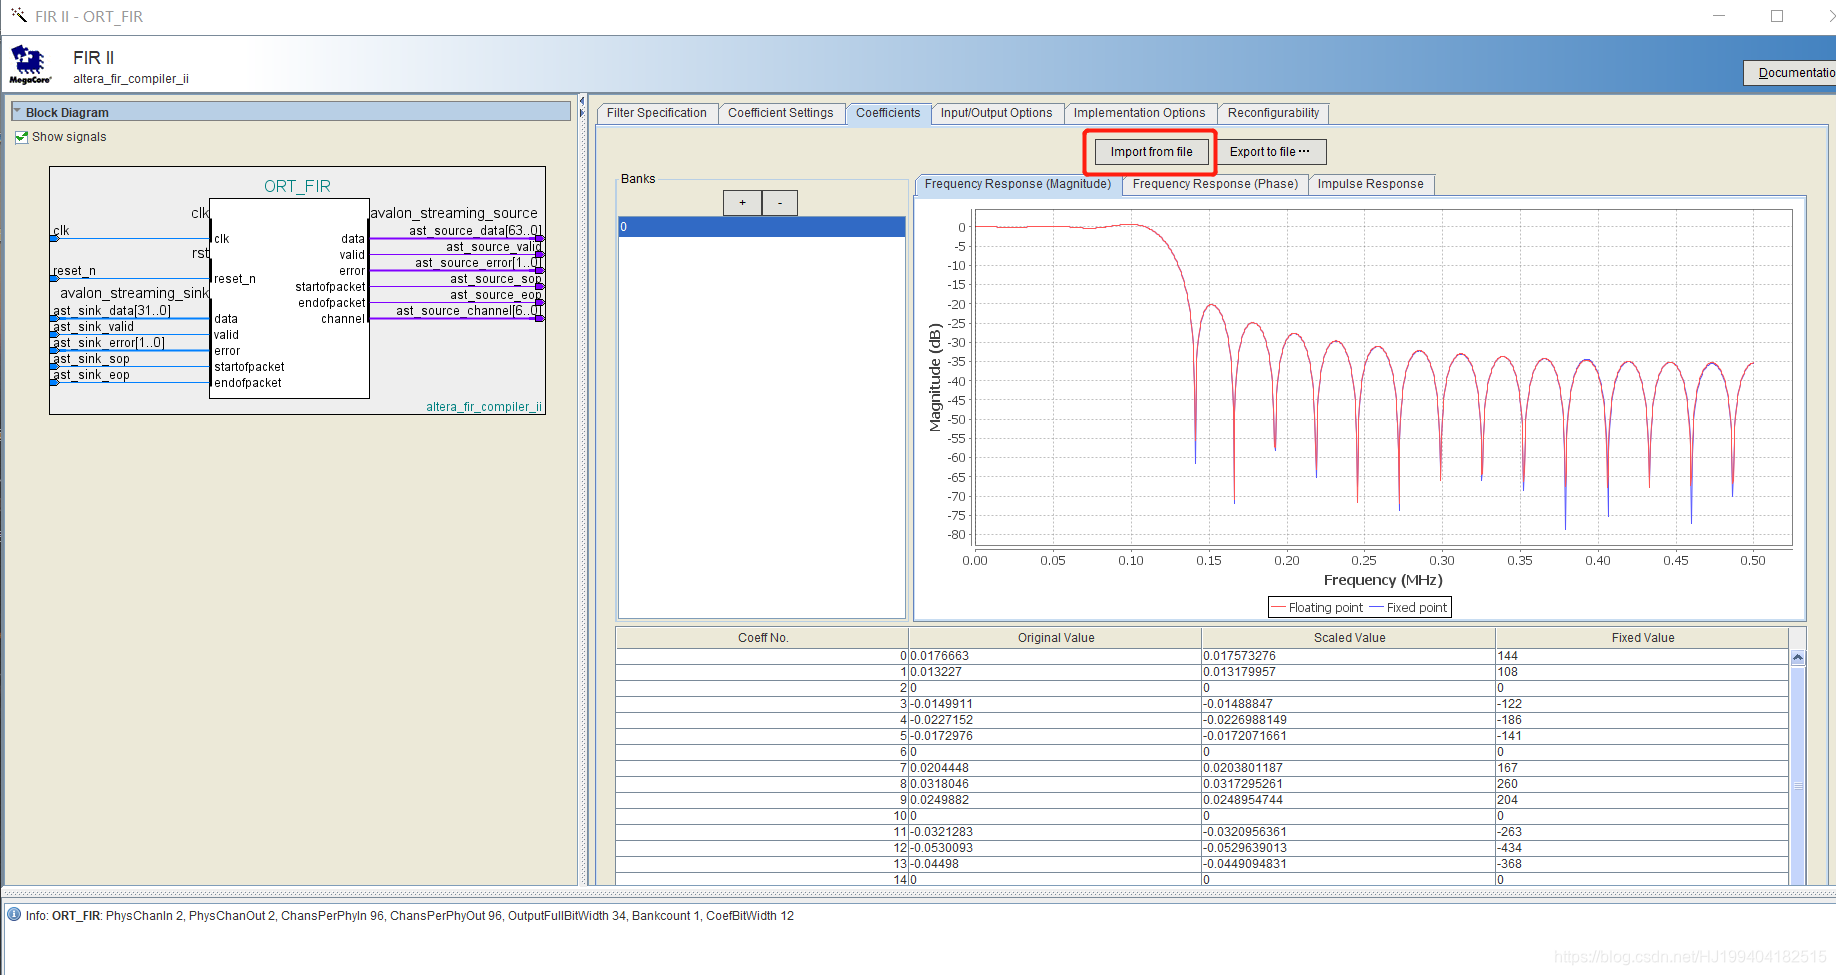Open the Implementation Options tab
The width and height of the screenshot is (1836, 975).
(1140, 113)
